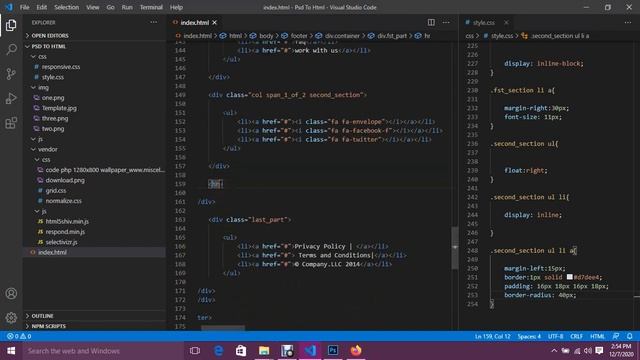Switch to the style.css editor tab
This screenshot has height=360, width=640.
click(x=484, y=22)
